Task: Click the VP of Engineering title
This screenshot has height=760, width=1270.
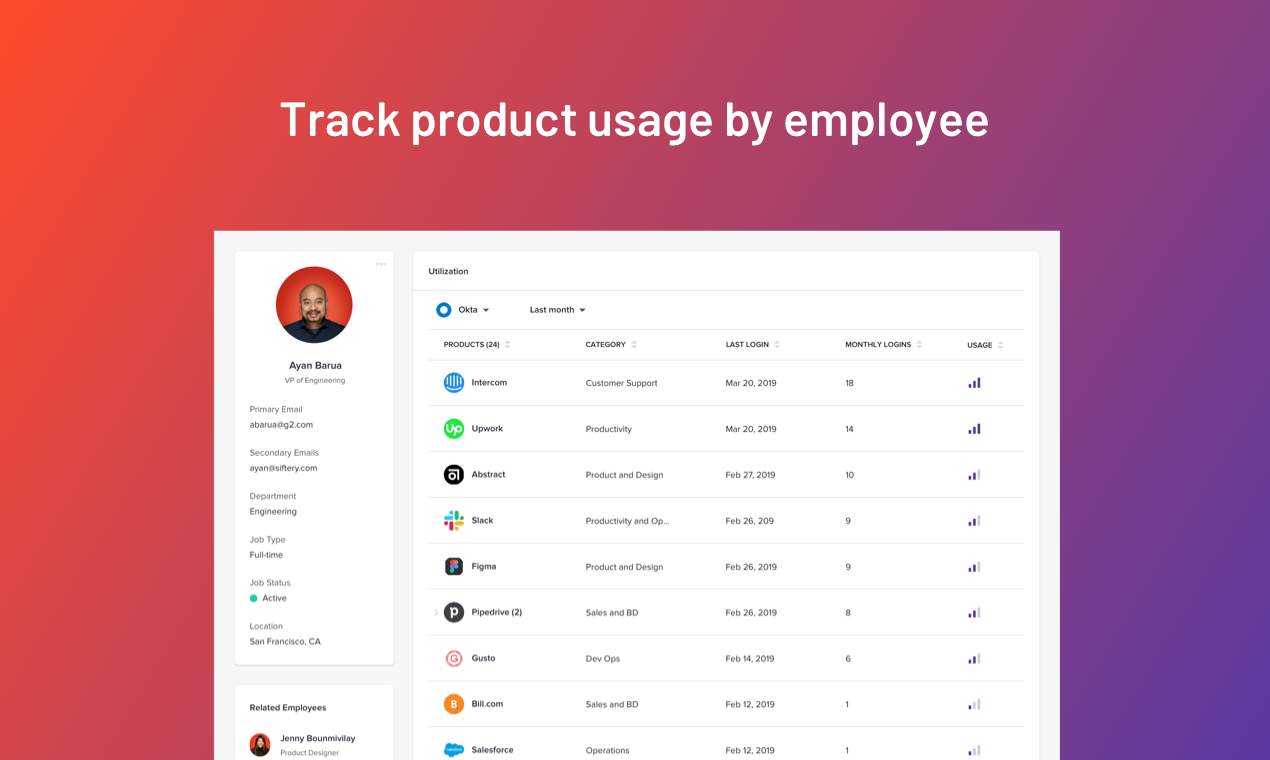Action: [314, 381]
